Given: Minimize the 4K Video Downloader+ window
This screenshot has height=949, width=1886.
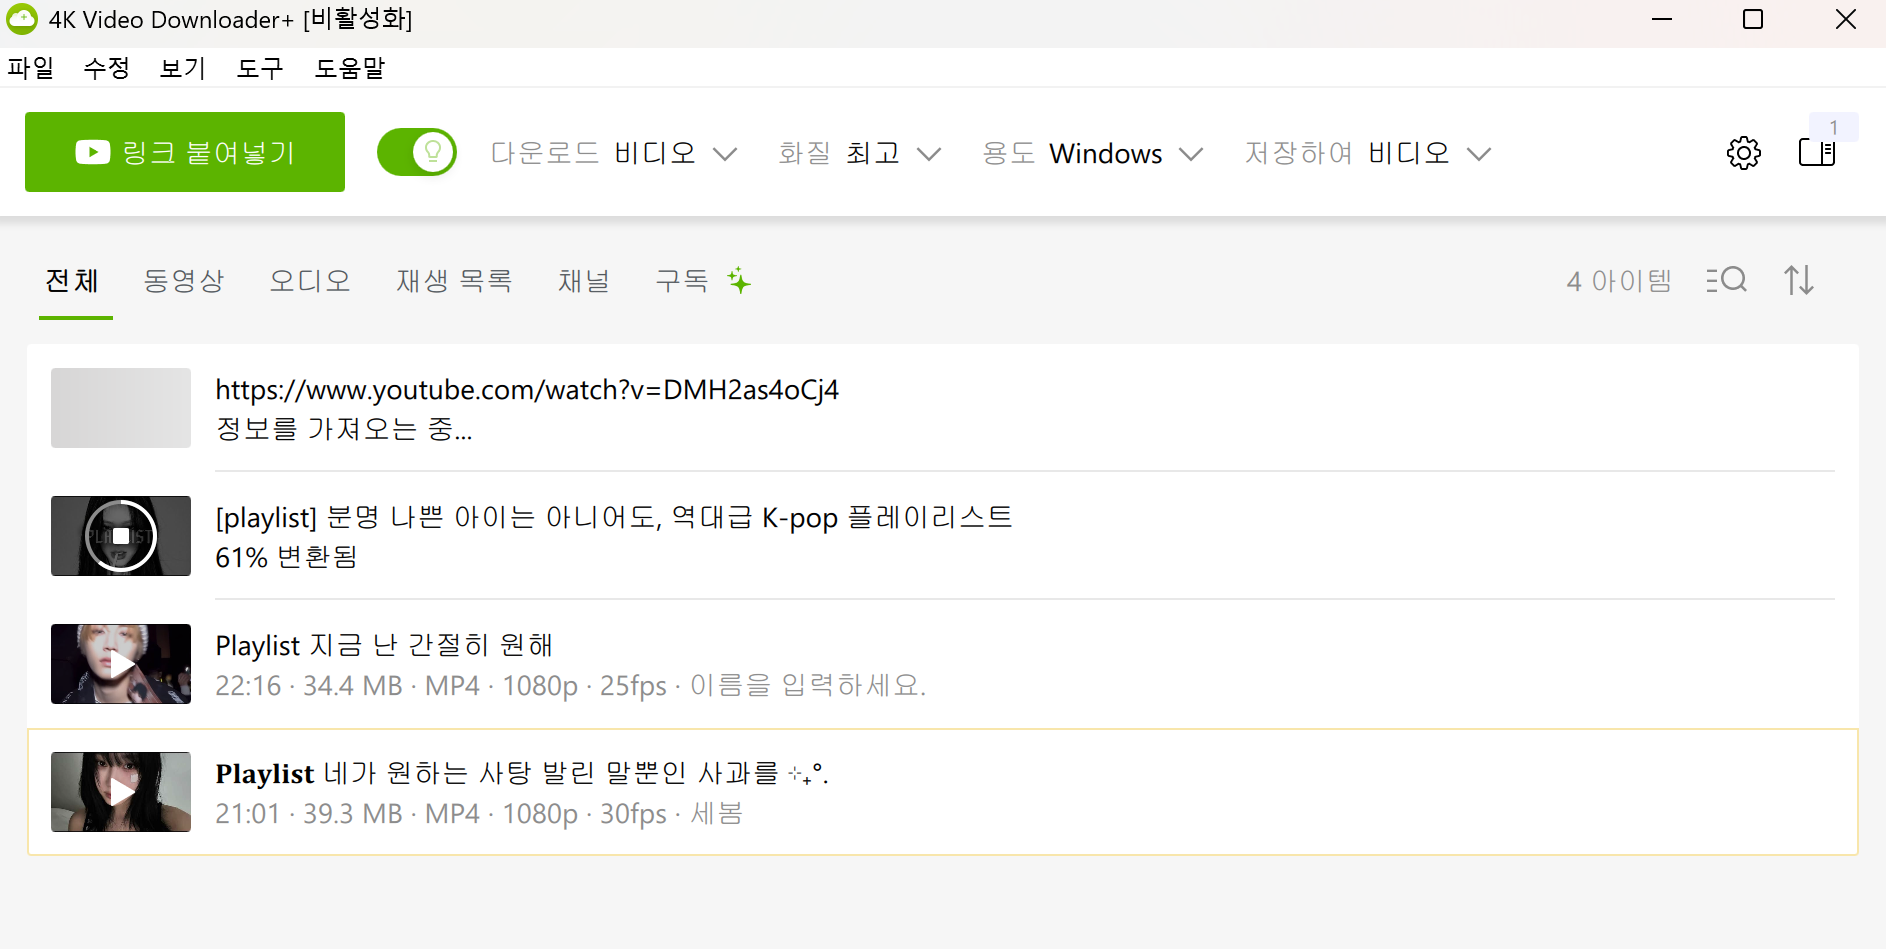Looking at the screenshot, I should tap(1662, 19).
